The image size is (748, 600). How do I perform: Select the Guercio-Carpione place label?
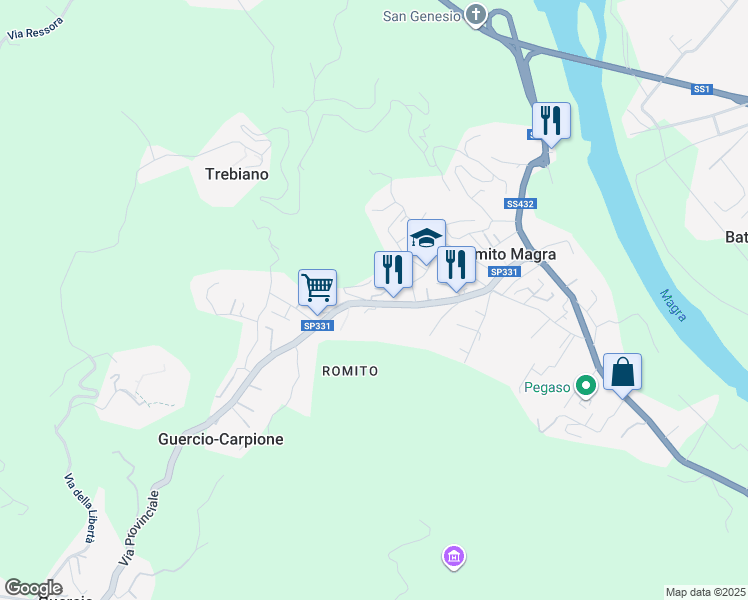pyautogui.click(x=220, y=439)
